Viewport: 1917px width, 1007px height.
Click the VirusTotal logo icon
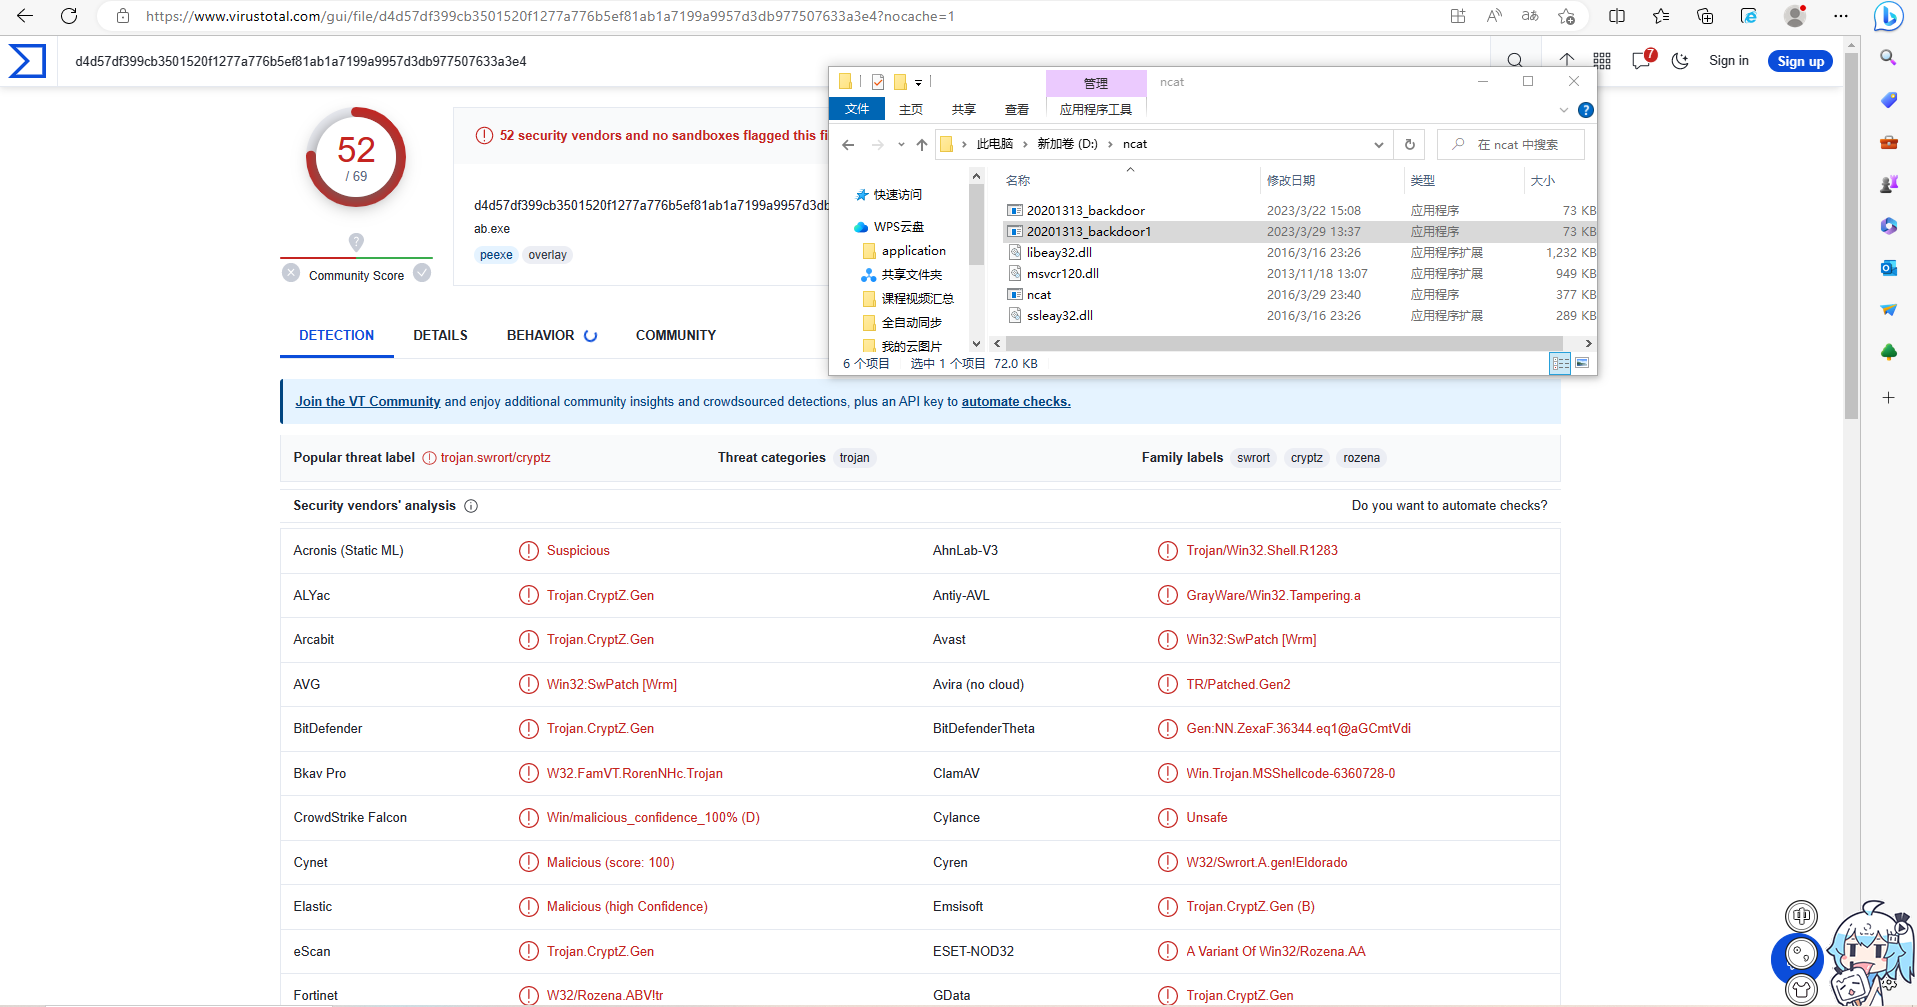coord(27,61)
